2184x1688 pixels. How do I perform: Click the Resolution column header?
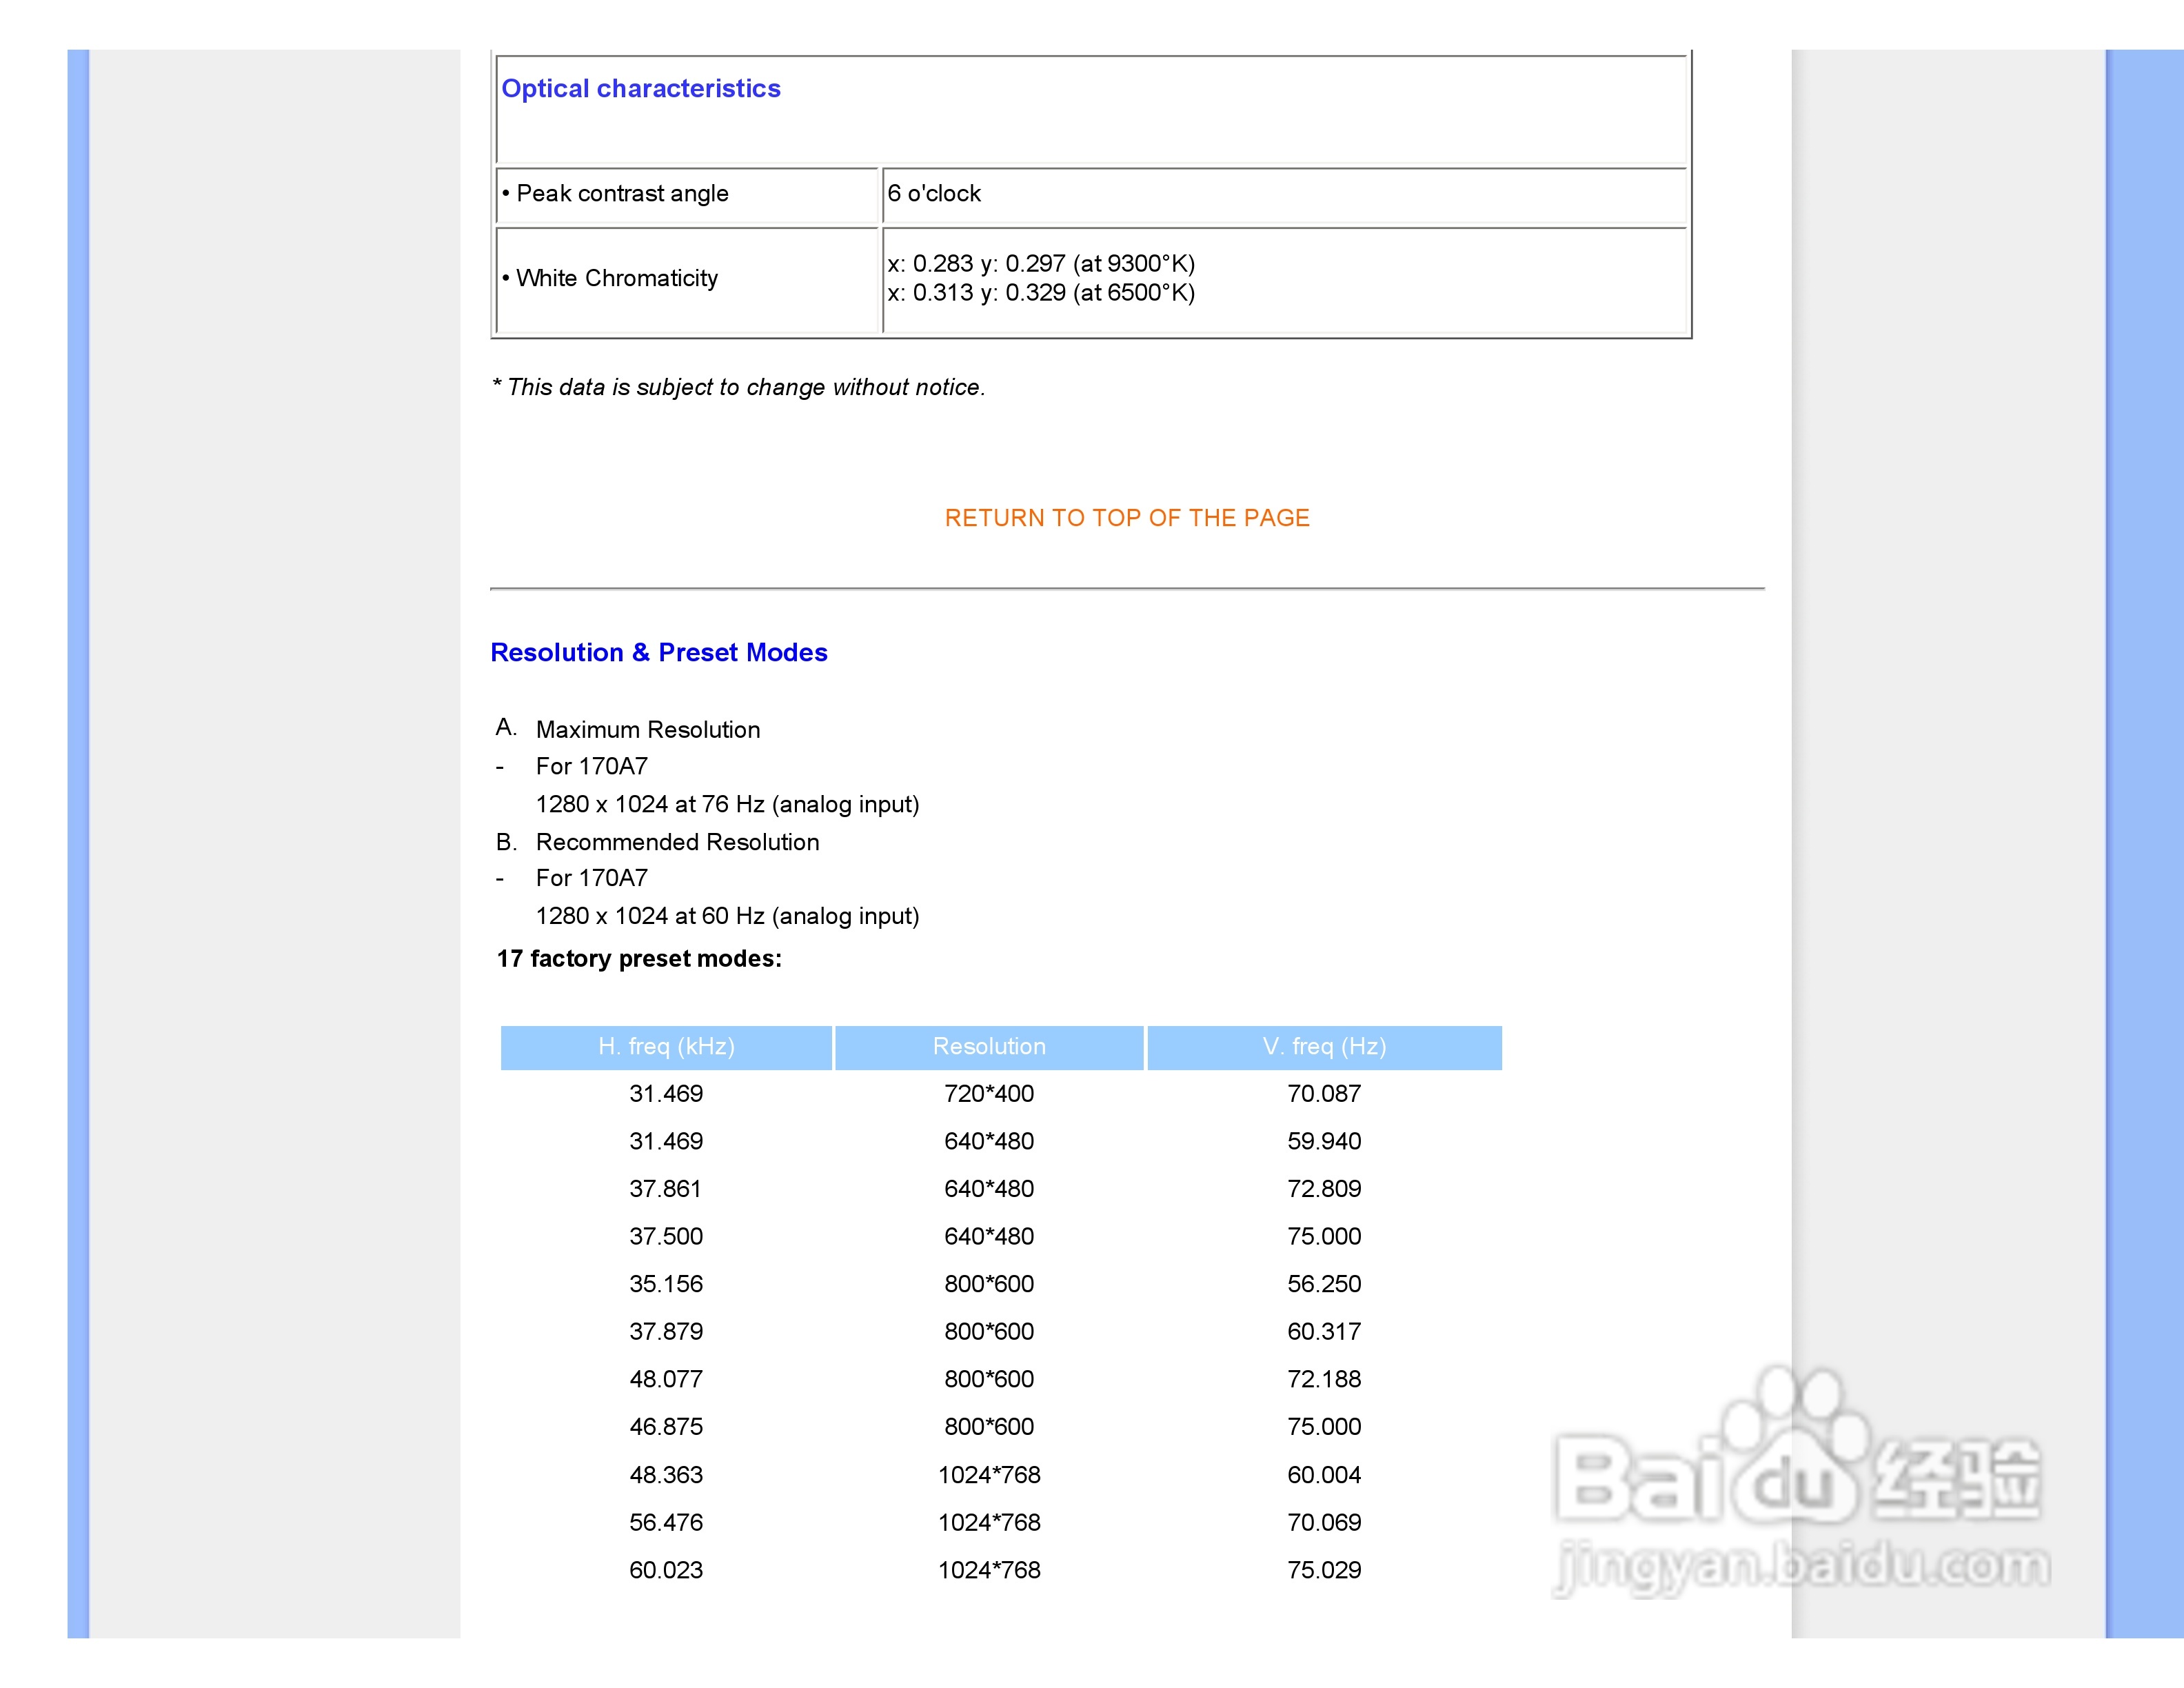(989, 1047)
